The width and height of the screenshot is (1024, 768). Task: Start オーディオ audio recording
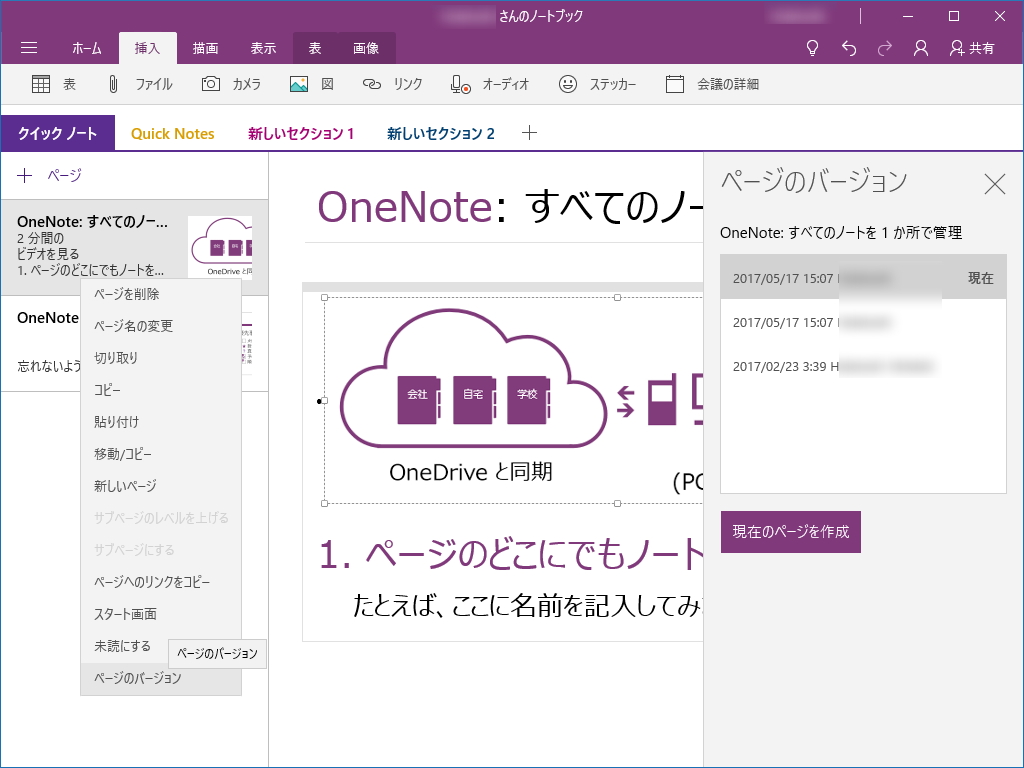(x=490, y=84)
